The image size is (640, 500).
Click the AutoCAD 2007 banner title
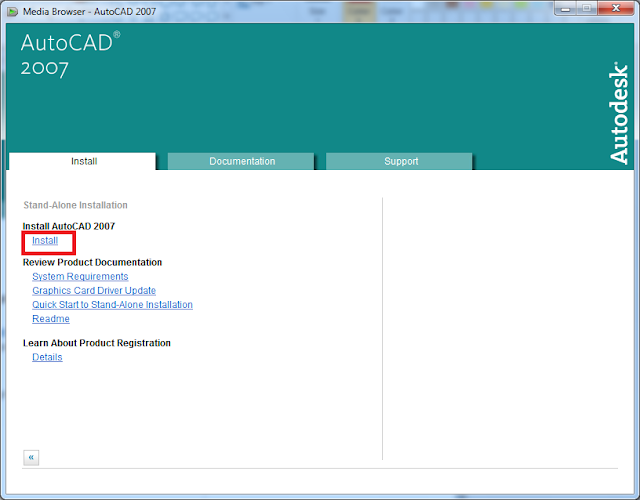pyautogui.click(x=70, y=54)
